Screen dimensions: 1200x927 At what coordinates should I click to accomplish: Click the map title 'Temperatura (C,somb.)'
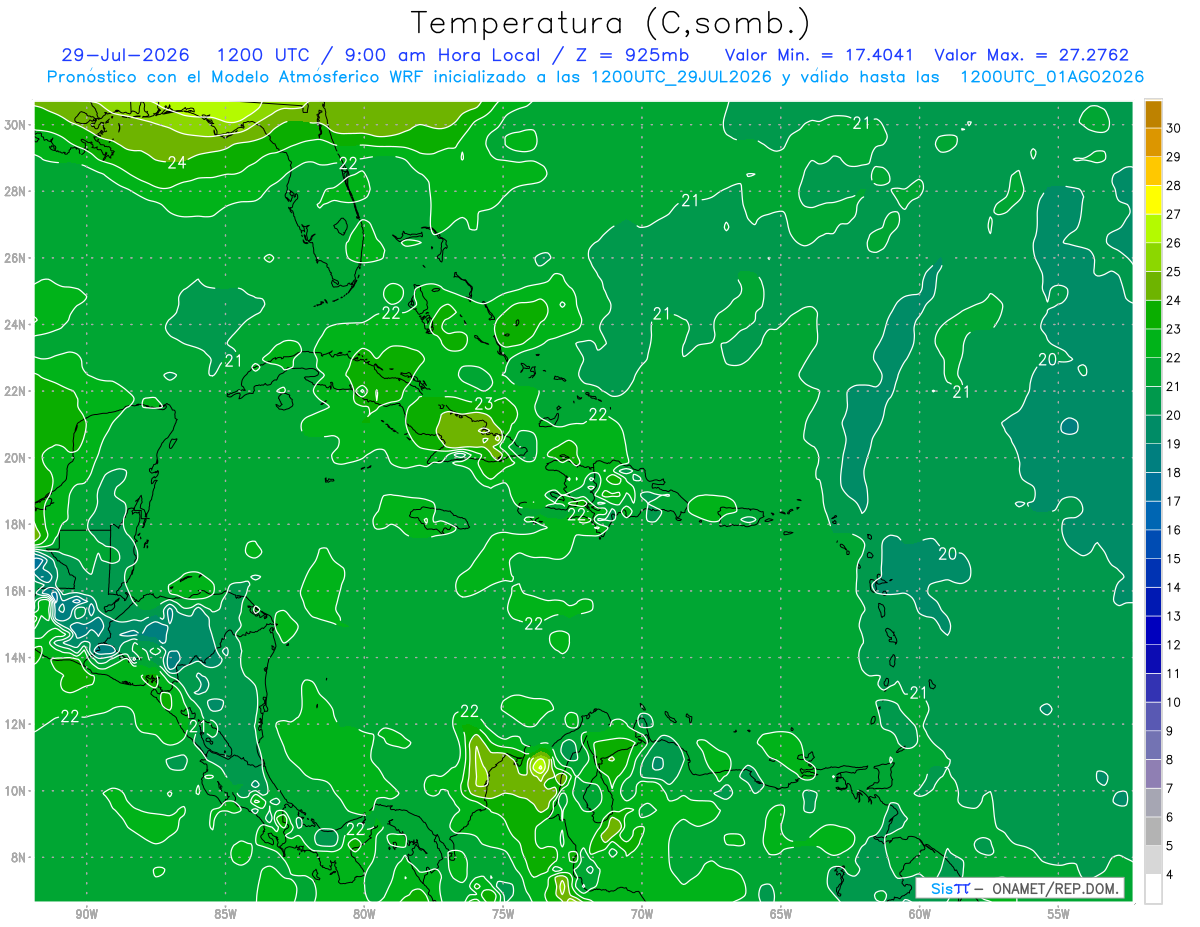pos(611,23)
